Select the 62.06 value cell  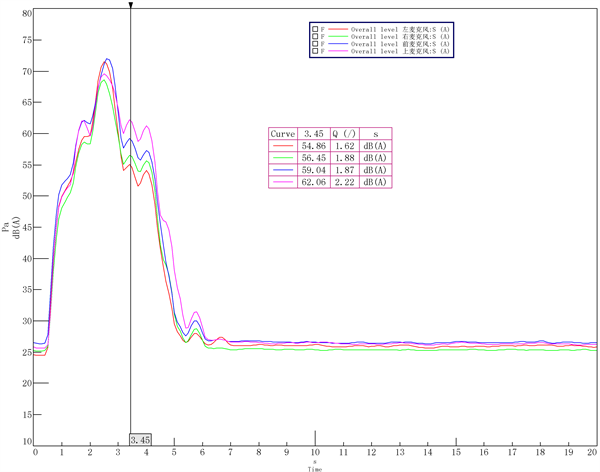pyautogui.click(x=315, y=182)
